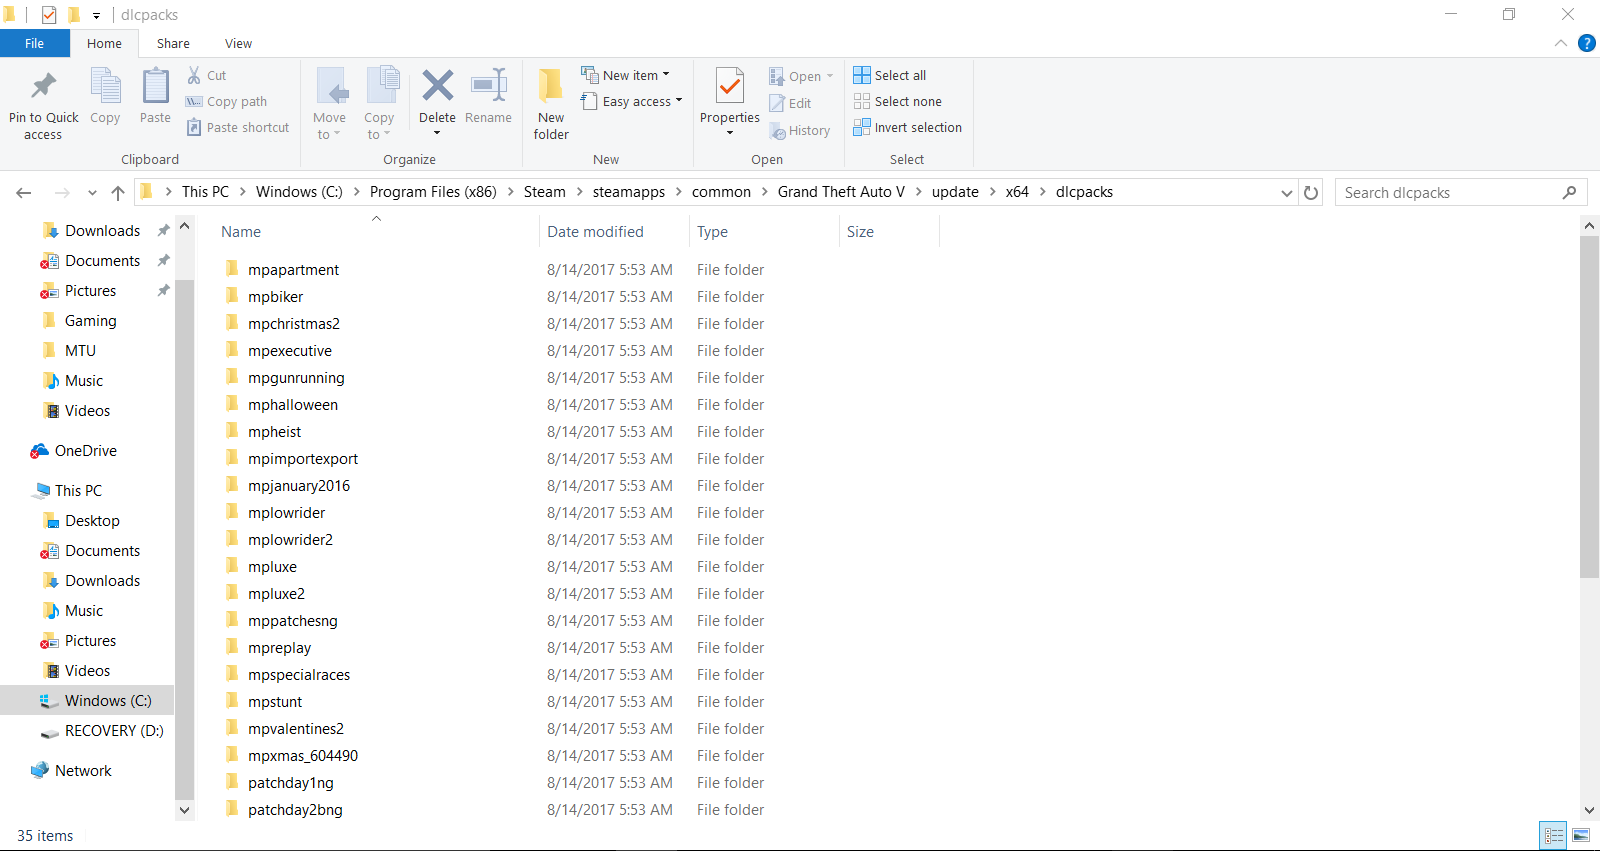The height and width of the screenshot is (851, 1600).
Task: Navigate to Program Files (x86) breadcrumb
Action: 433,192
